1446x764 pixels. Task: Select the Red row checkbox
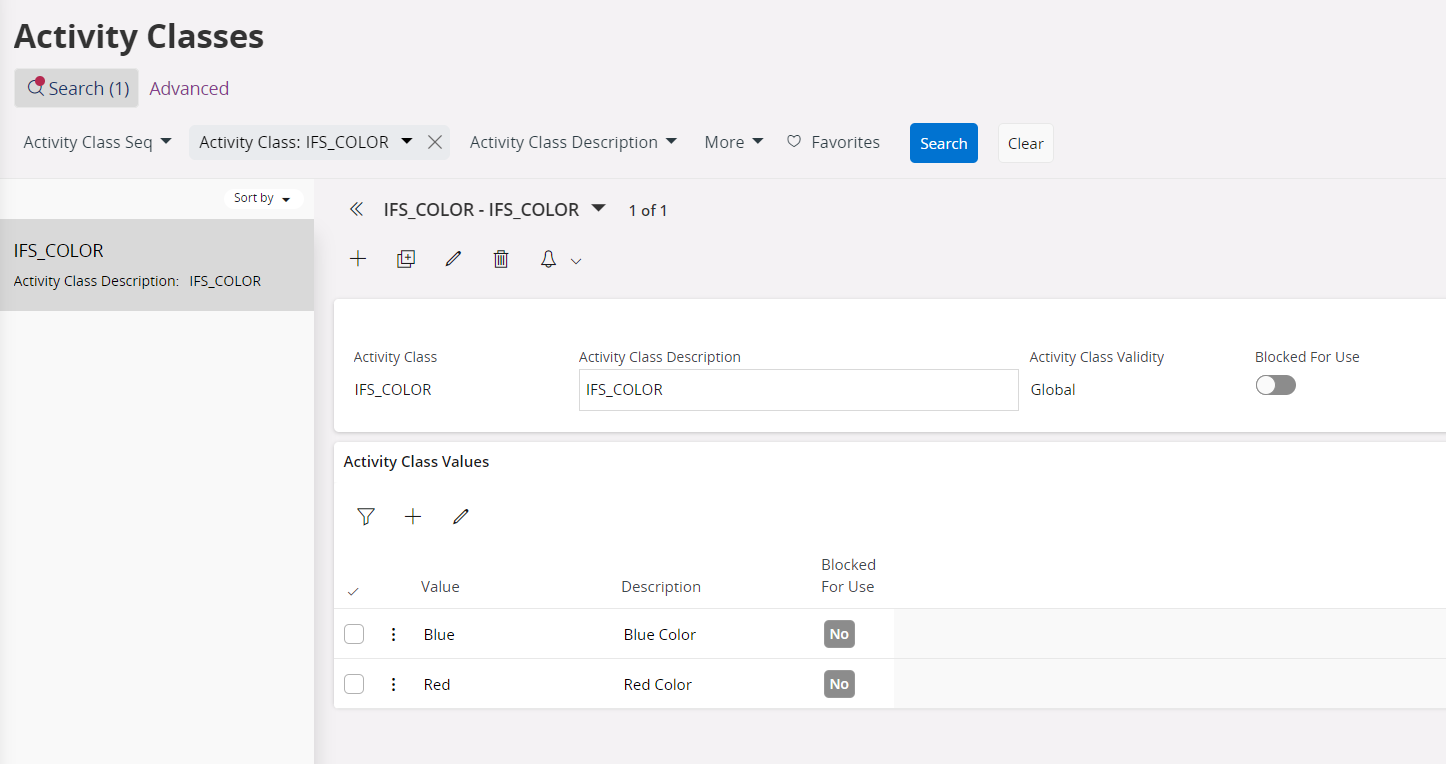point(354,684)
